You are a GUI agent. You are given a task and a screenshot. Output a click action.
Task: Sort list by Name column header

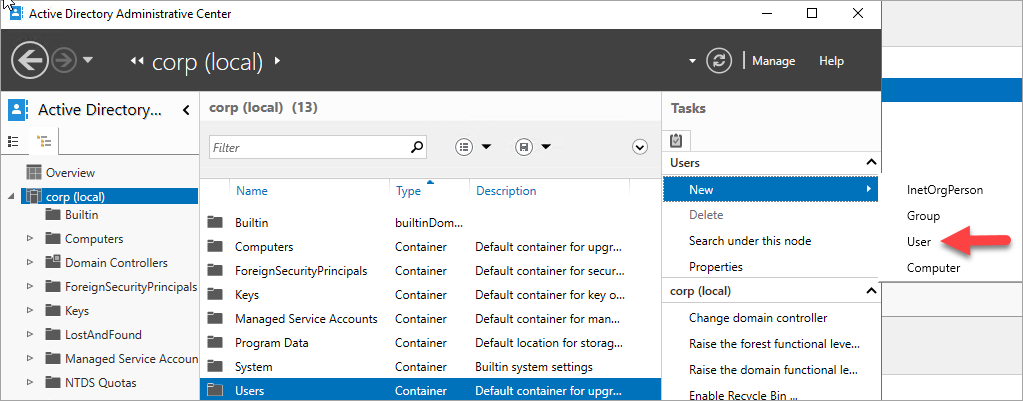(x=252, y=191)
